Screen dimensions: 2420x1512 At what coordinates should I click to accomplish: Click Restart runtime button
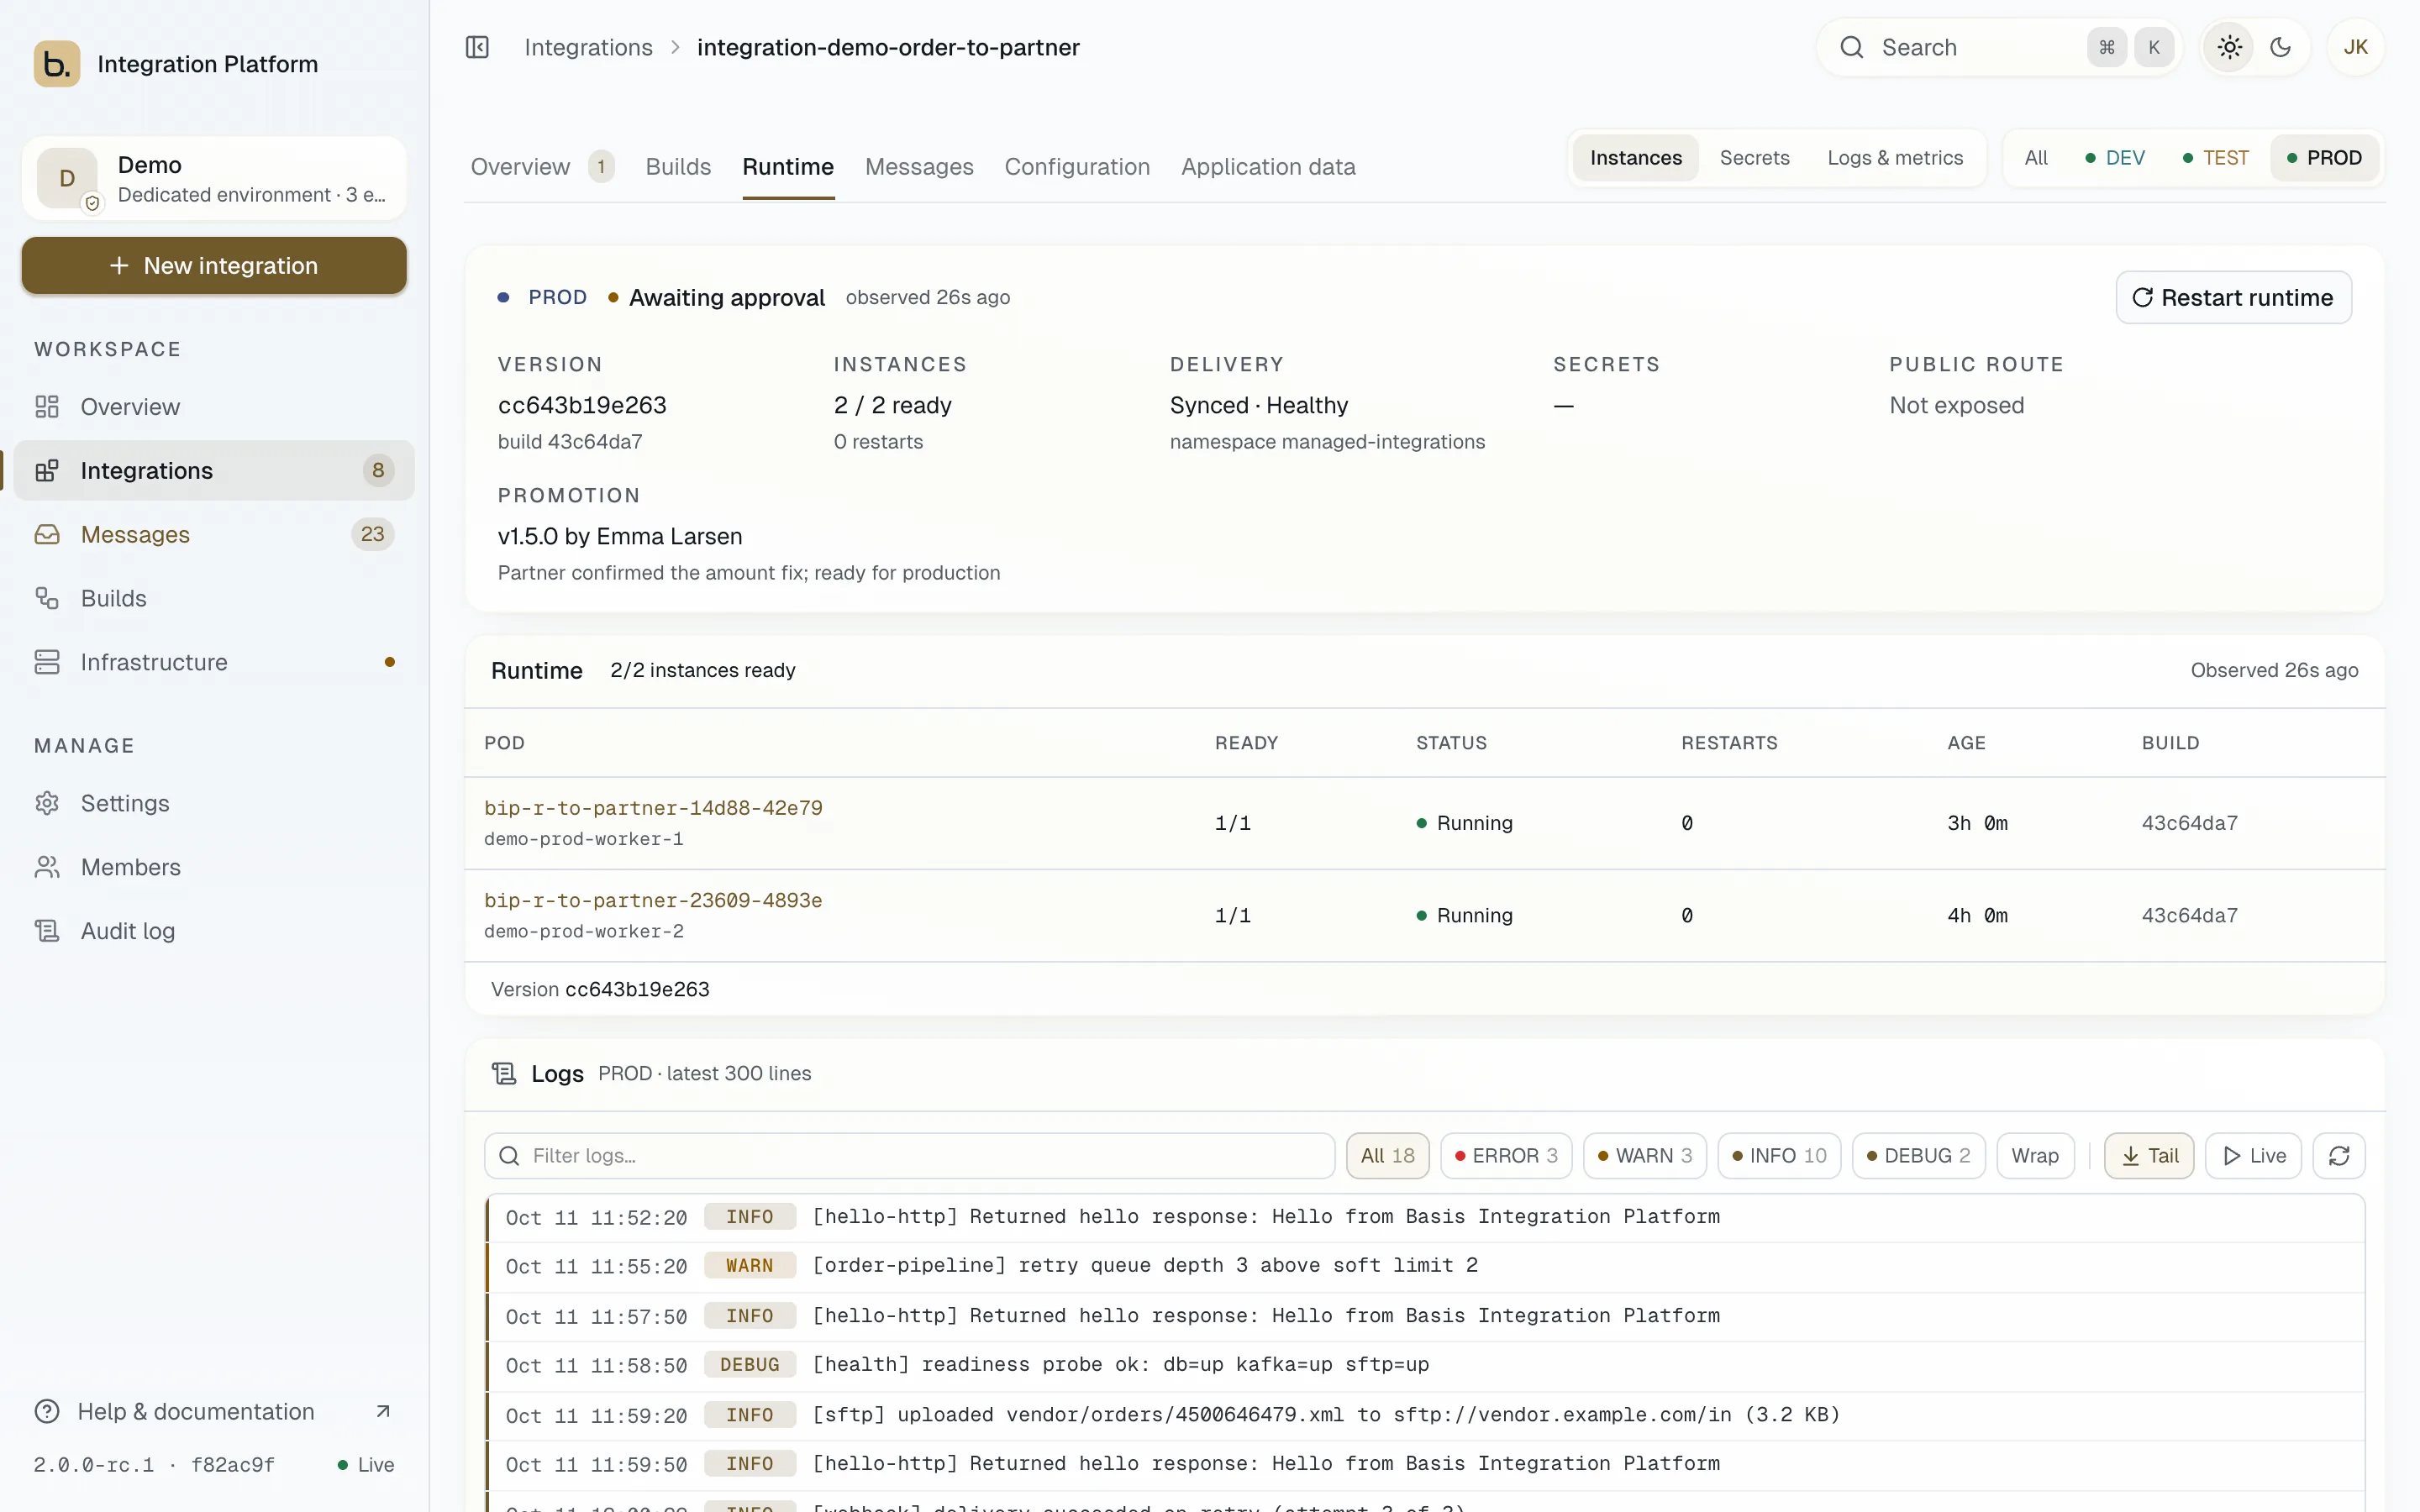2233,297
